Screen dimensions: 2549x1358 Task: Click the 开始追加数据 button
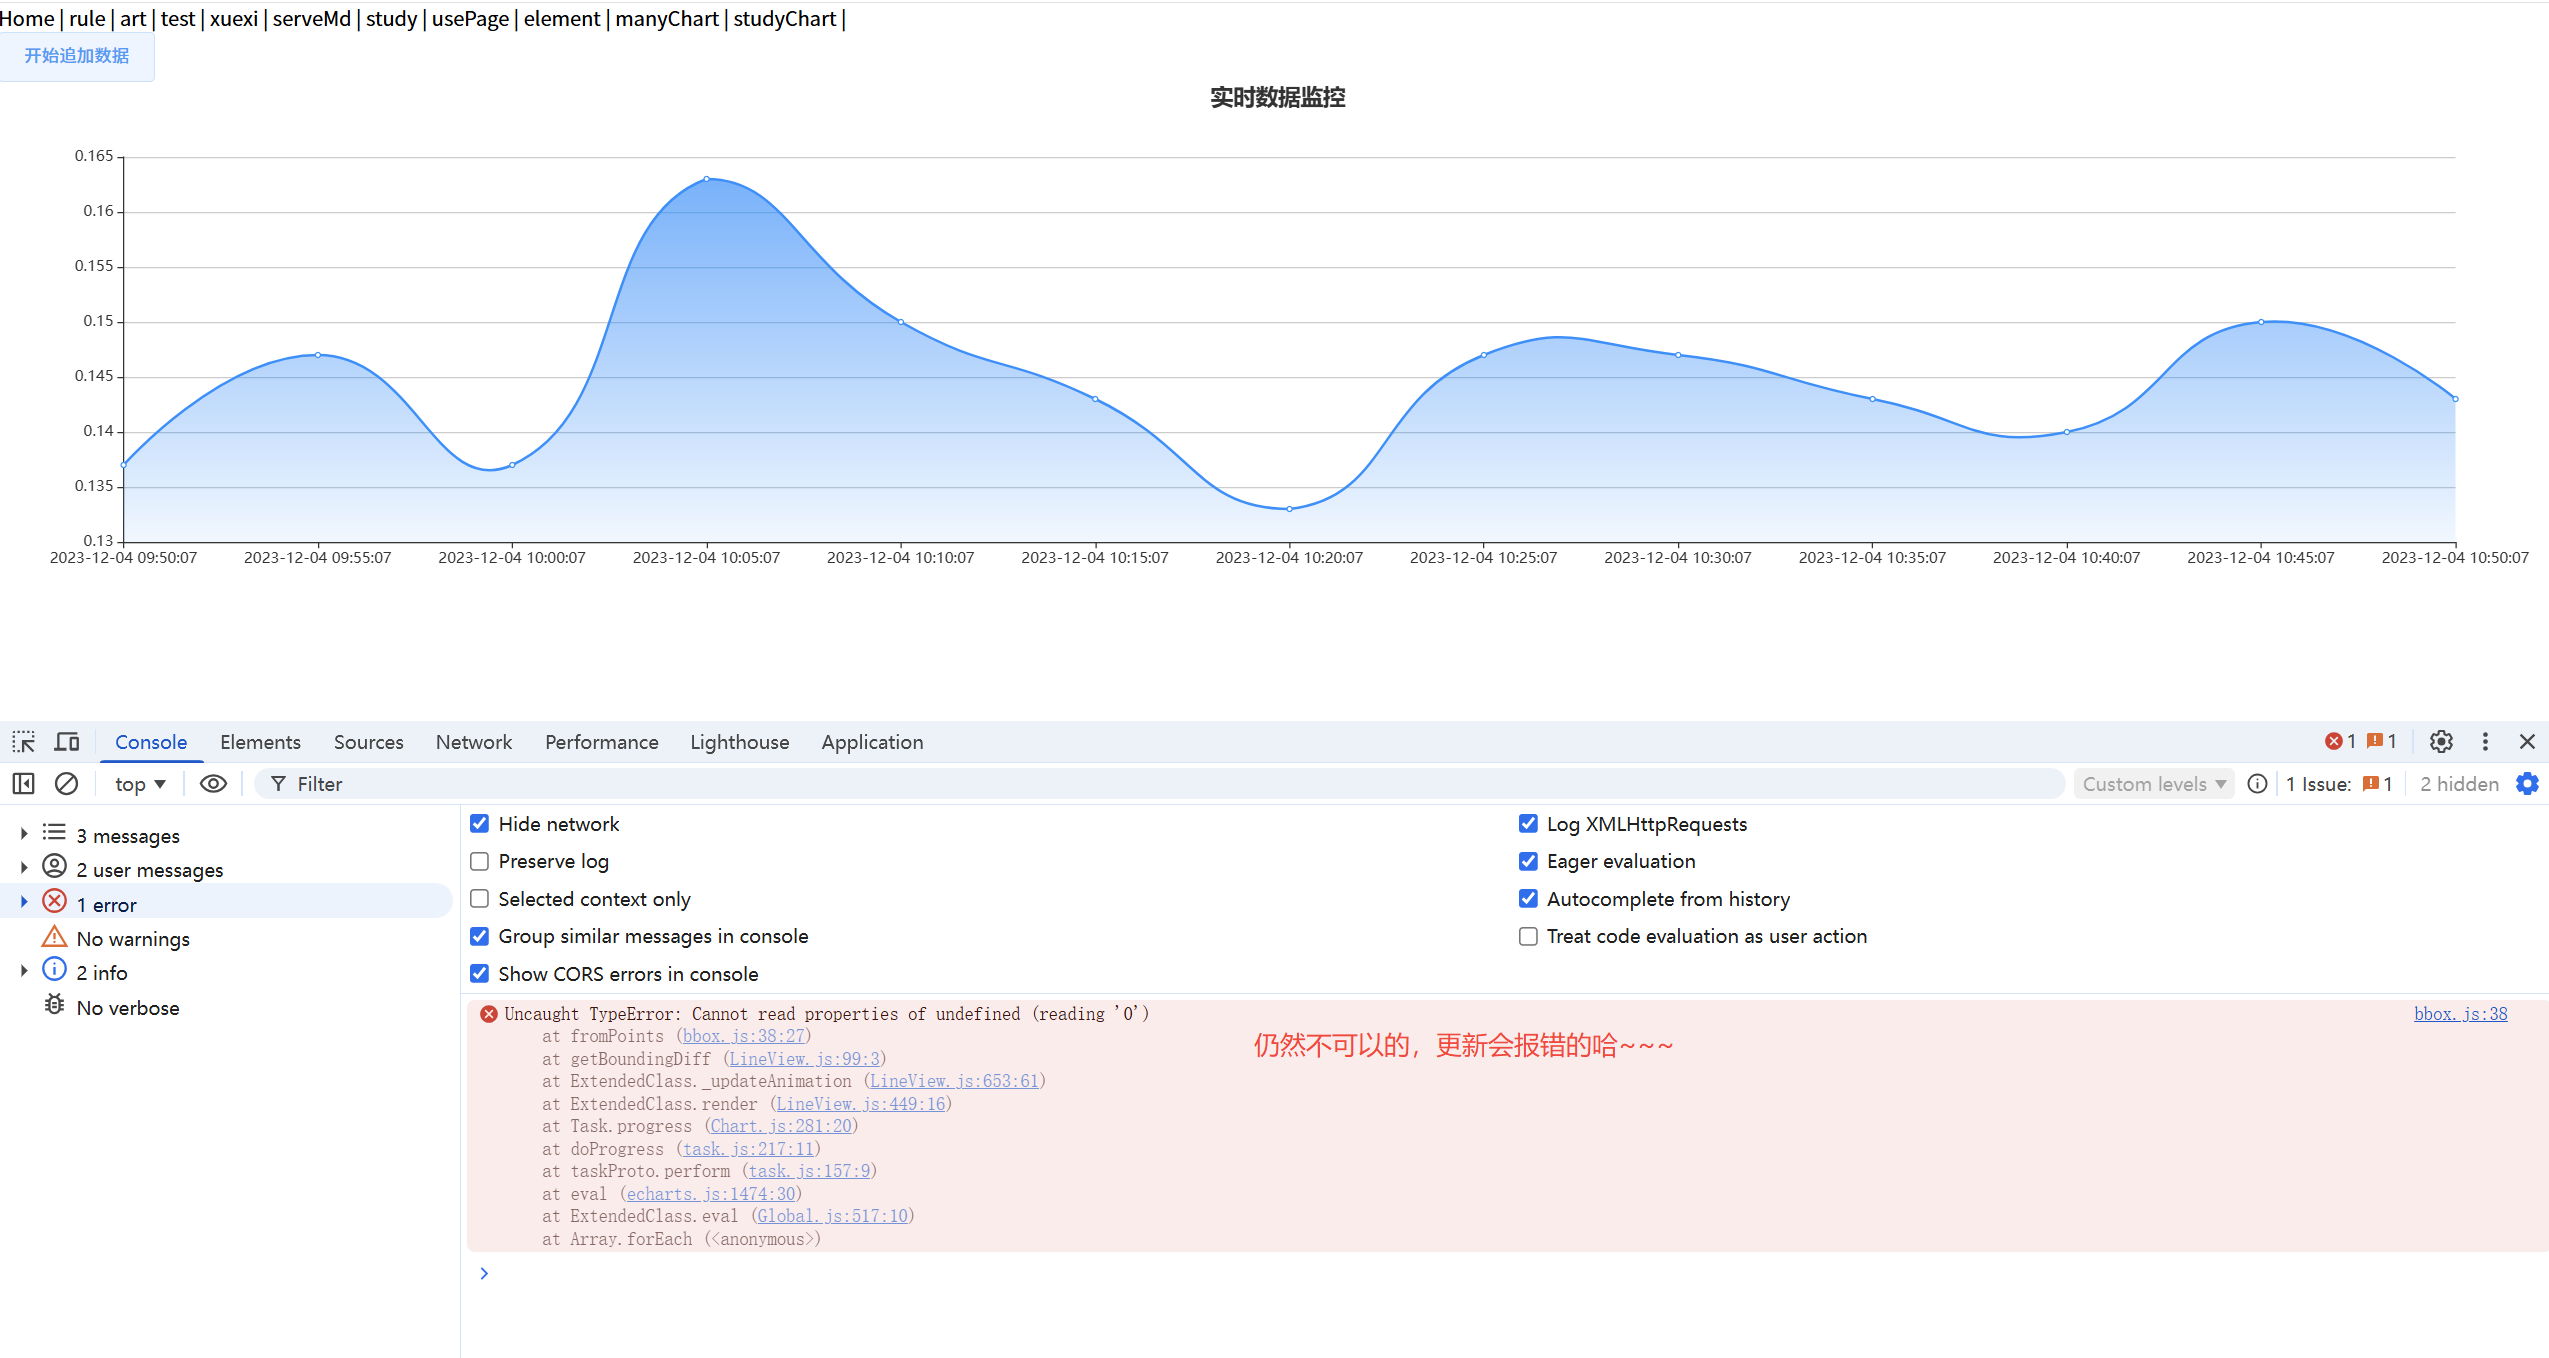click(77, 56)
